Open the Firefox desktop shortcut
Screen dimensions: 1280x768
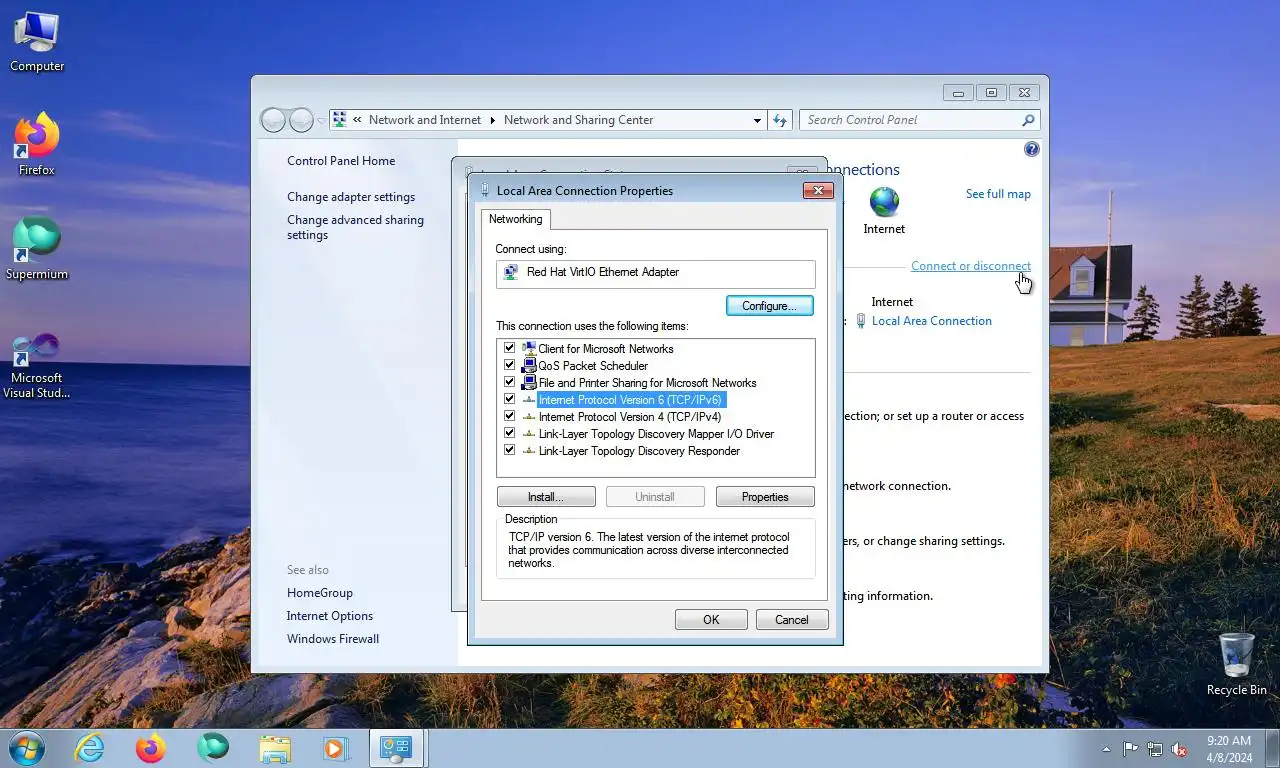pyautogui.click(x=37, y=145)
